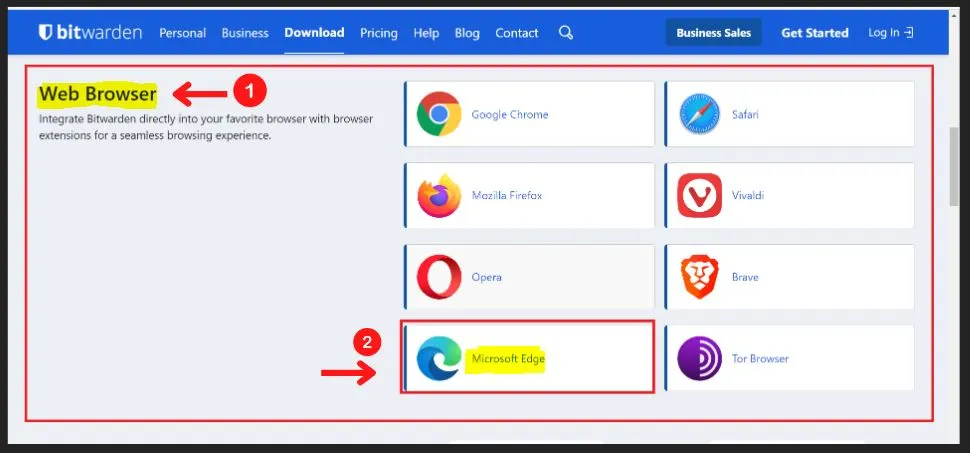Open the Contact page
This screenshot has height=453, width=970.
tap(517, 33)
